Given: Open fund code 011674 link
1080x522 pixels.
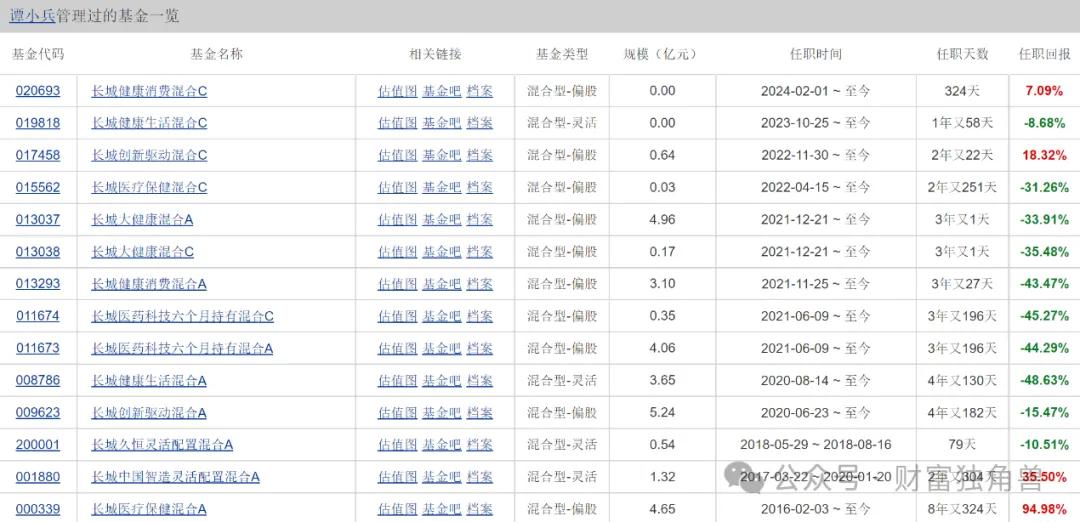Looking at the screenshot, I should (x=38, y=316).
